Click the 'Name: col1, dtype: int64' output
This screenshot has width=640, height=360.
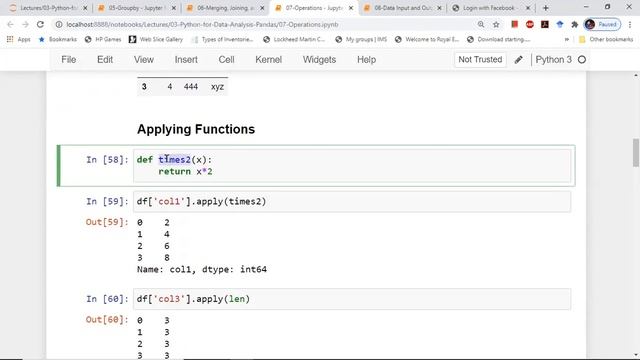pos(202,269)
